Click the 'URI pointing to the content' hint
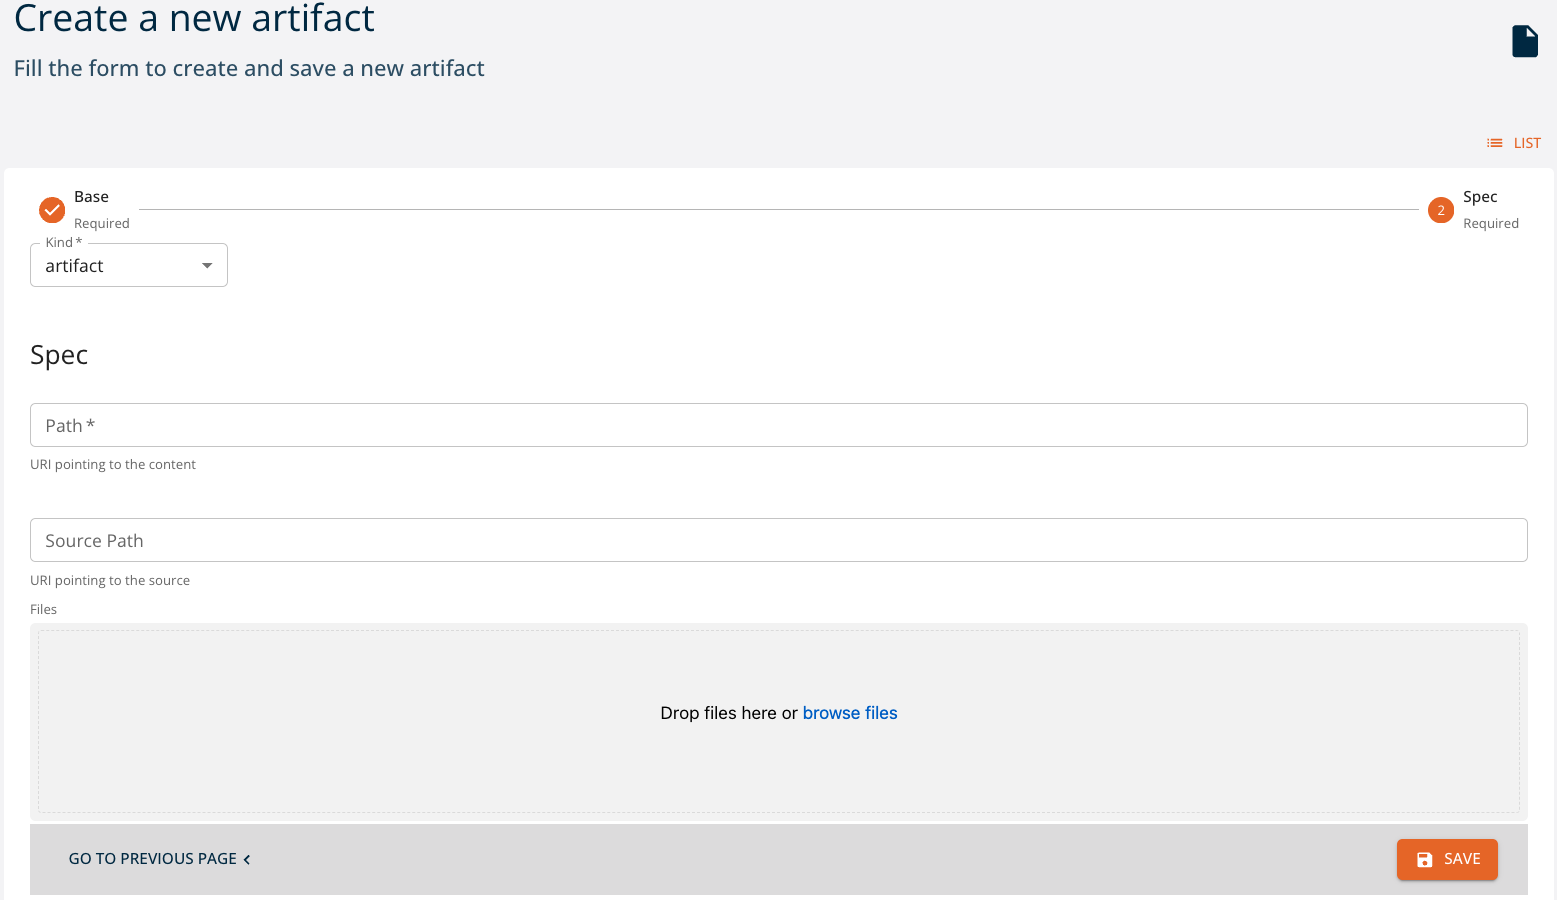 coord(113,465)
